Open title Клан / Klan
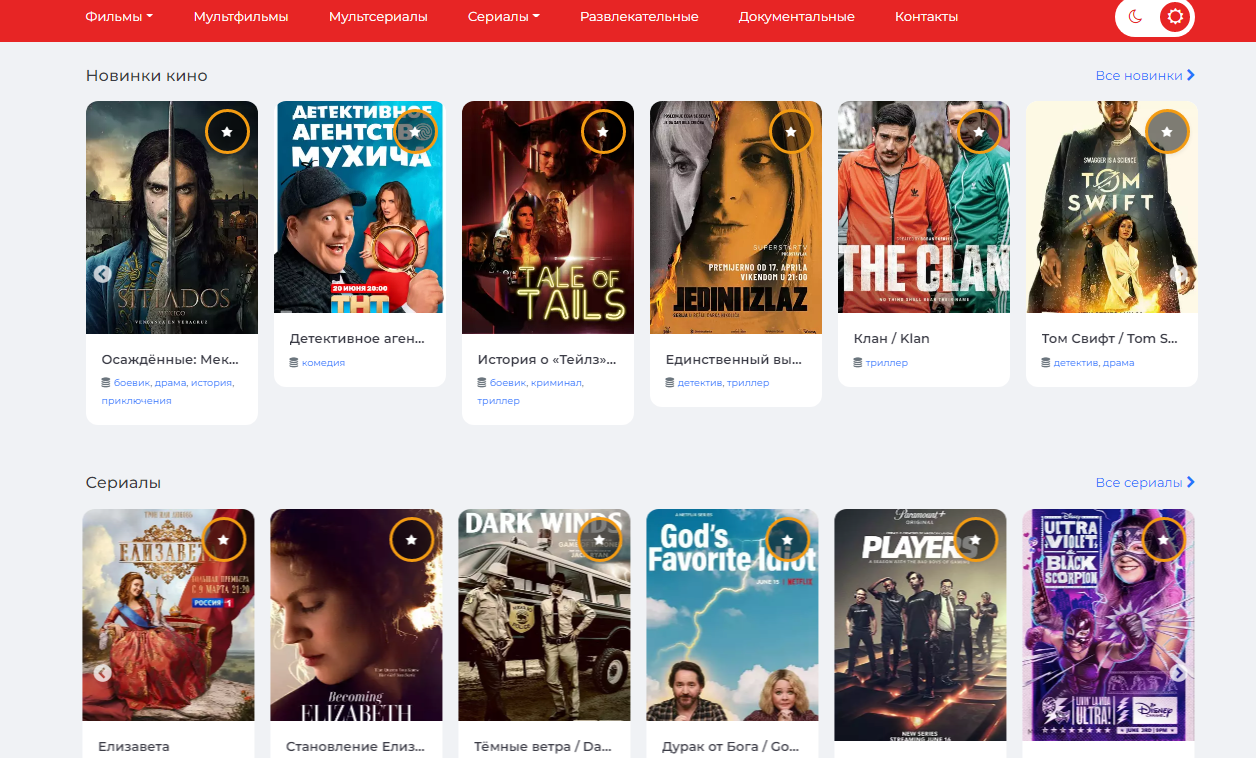Screen dimensions: 1256x760 coord(892,339)
